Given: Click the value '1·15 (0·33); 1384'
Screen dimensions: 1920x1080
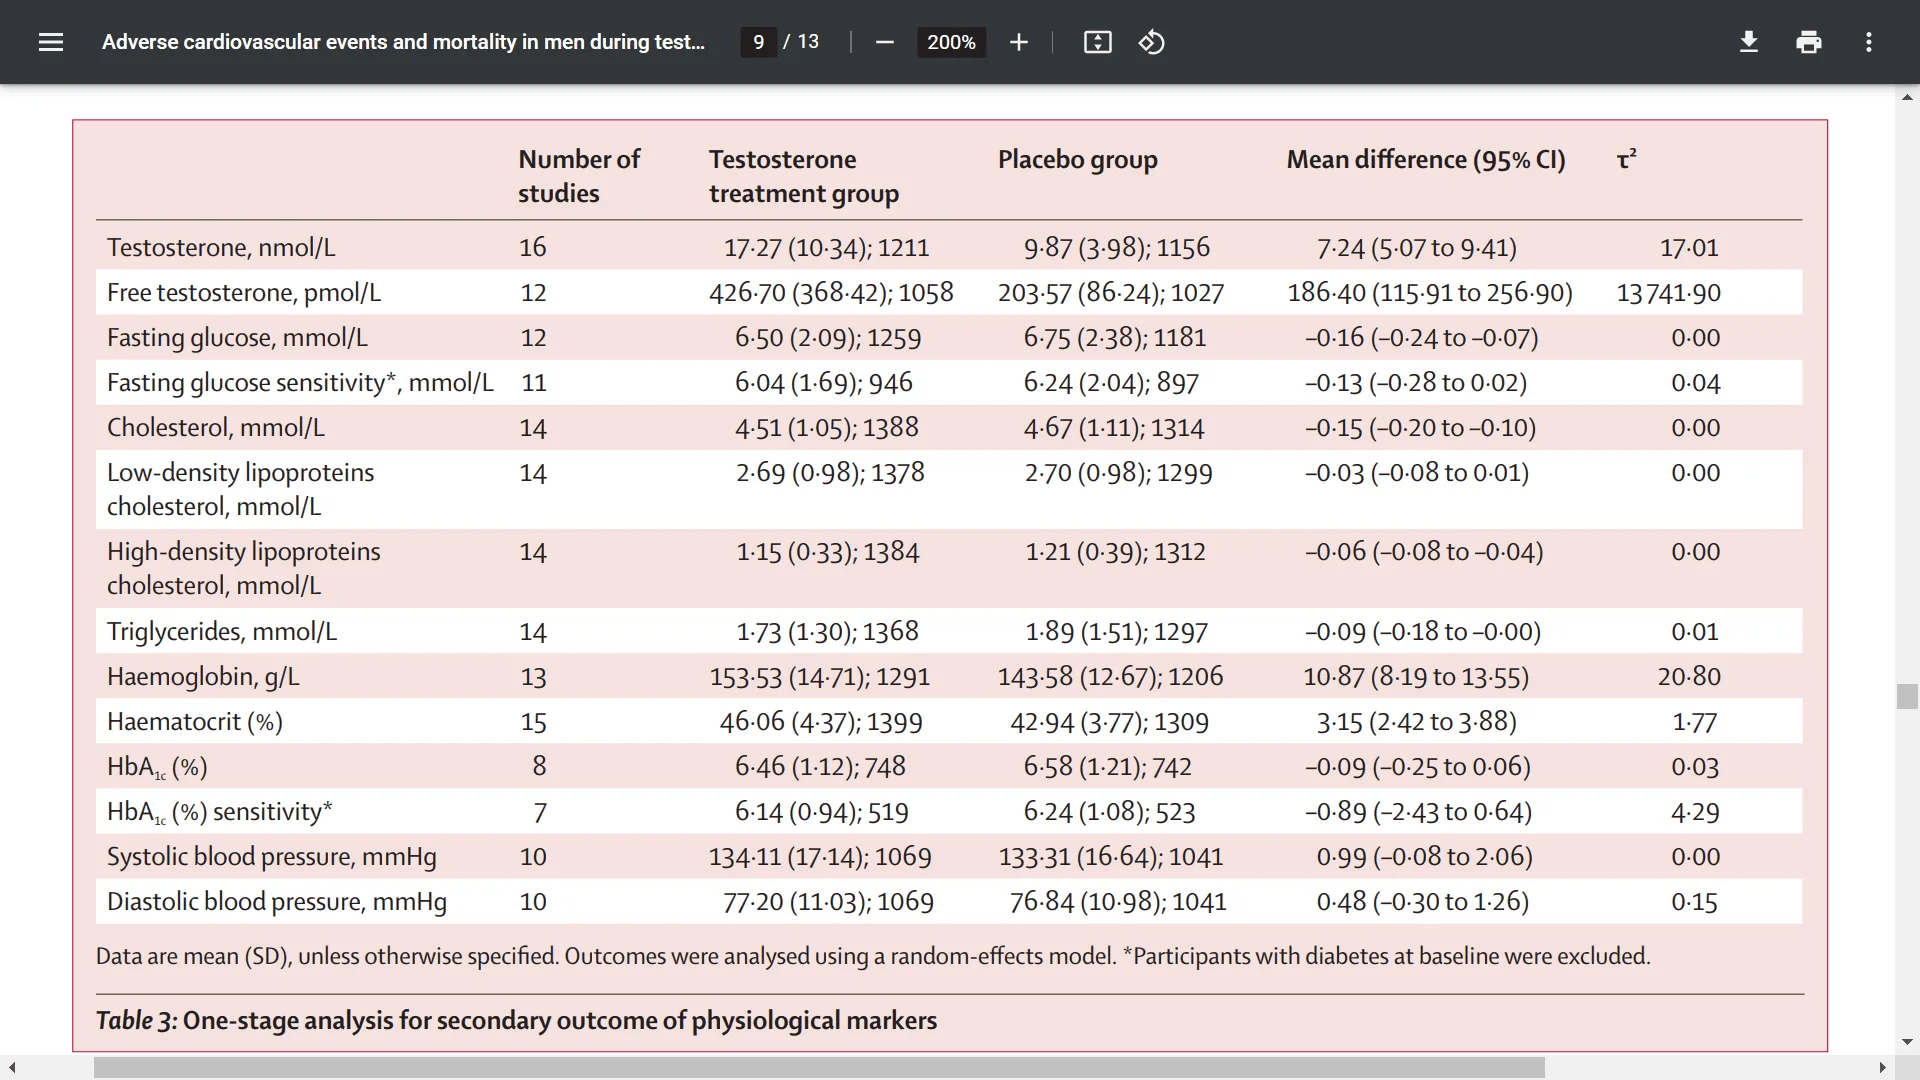Looking at the screenshot, I should 828,551.
